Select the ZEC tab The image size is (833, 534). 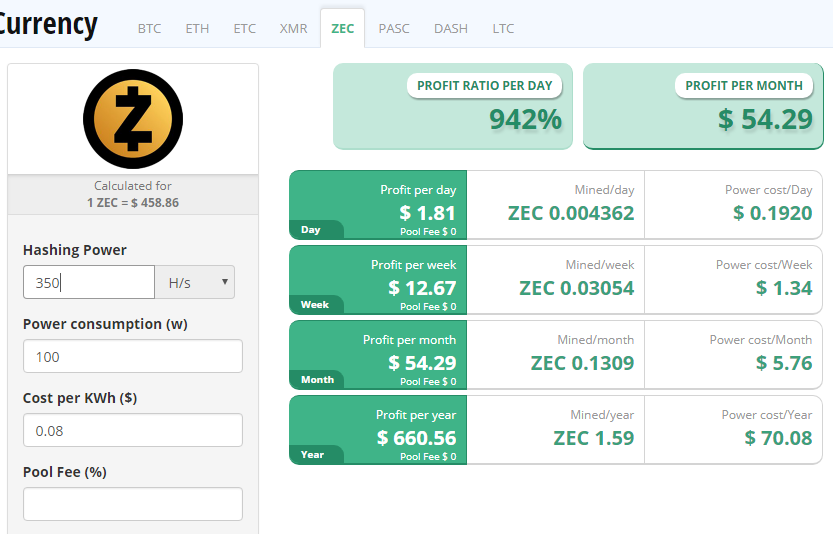tap(343, 28)
